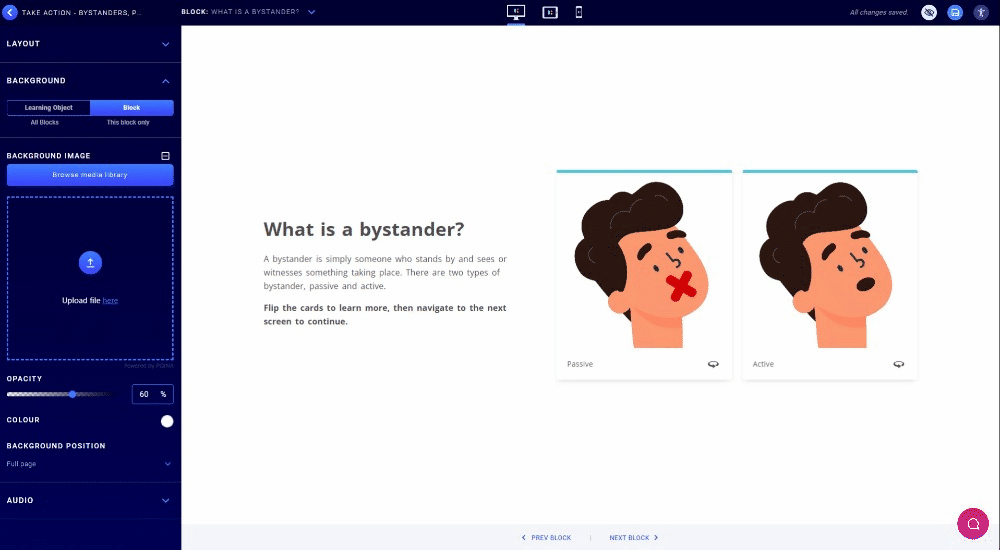
Task: Click the upload arrow circle icon
Action: [x=90, y=263]
